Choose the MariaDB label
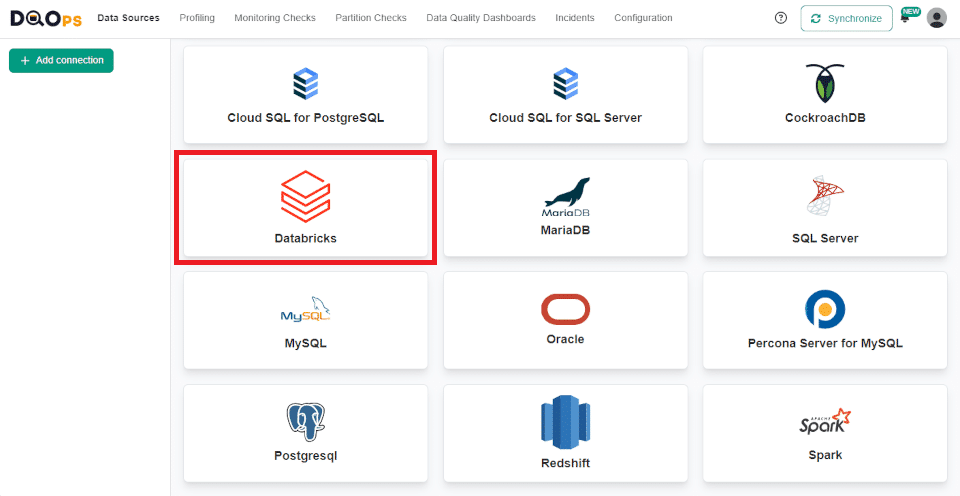The image size is (960, 496). pos(565,231)
